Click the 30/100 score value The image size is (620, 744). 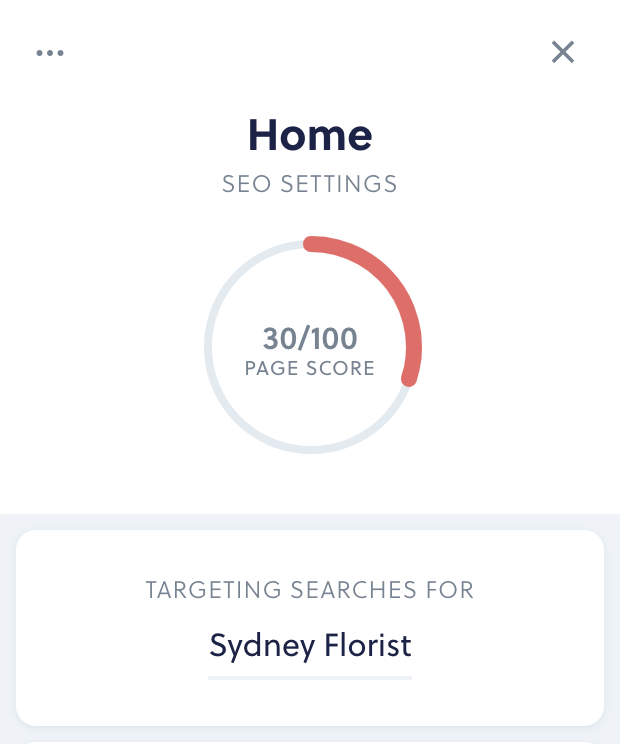310,339
